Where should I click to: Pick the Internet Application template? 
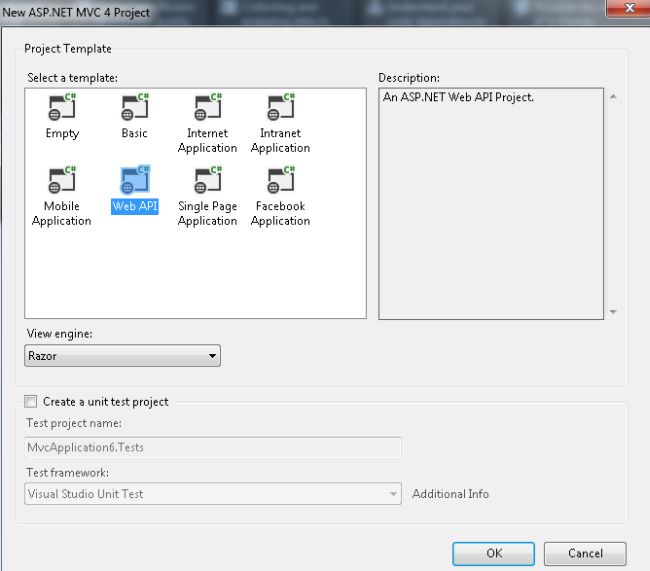tap(208, 124)
